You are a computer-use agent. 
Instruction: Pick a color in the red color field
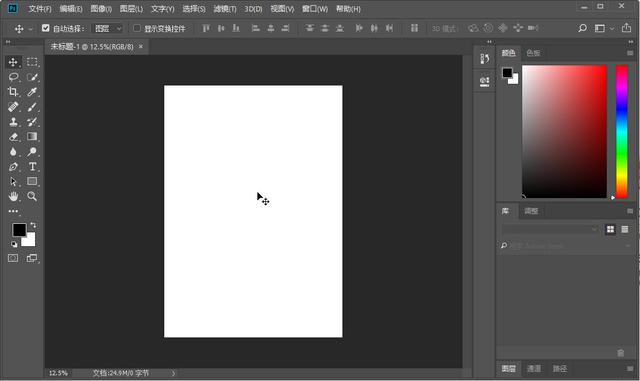pyautogui.click(x=564, y=131)
